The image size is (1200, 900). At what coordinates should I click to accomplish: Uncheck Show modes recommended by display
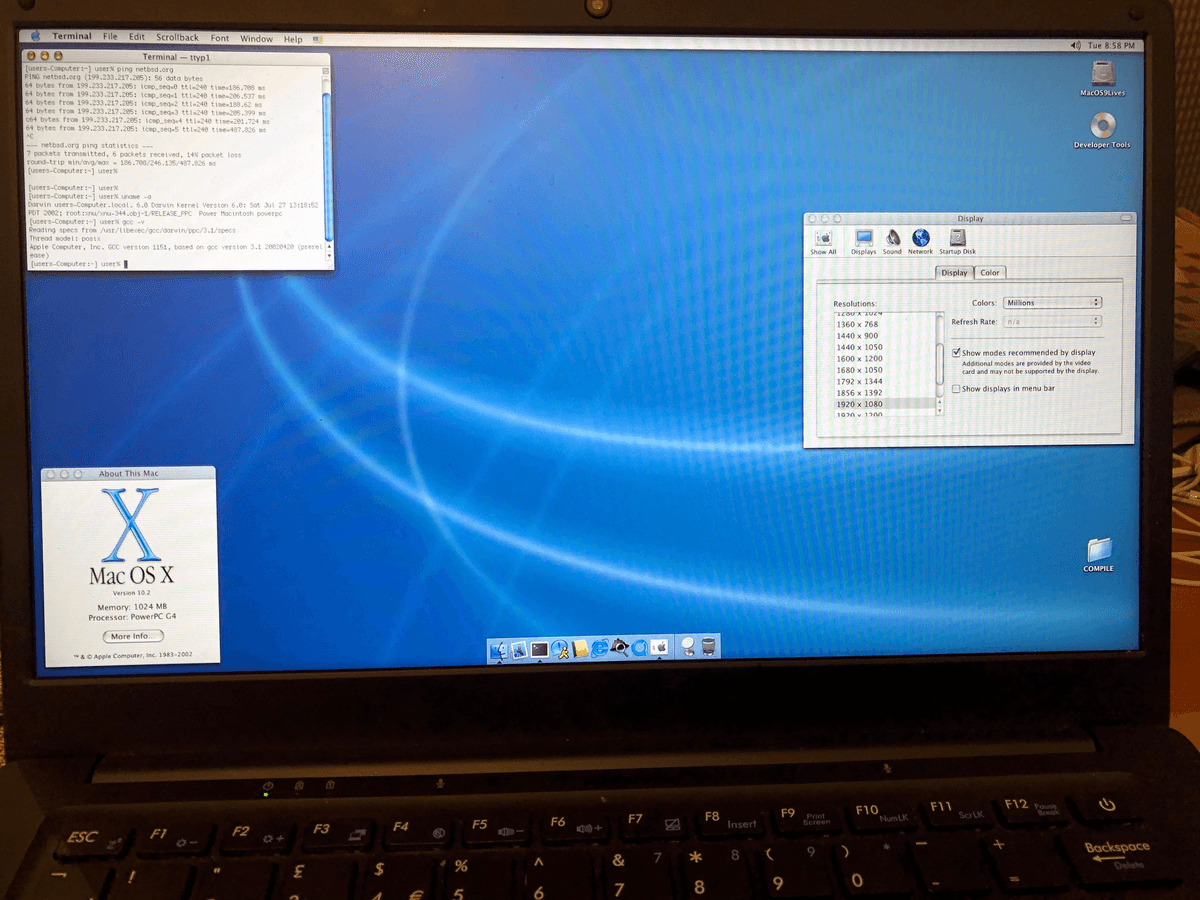956,352
